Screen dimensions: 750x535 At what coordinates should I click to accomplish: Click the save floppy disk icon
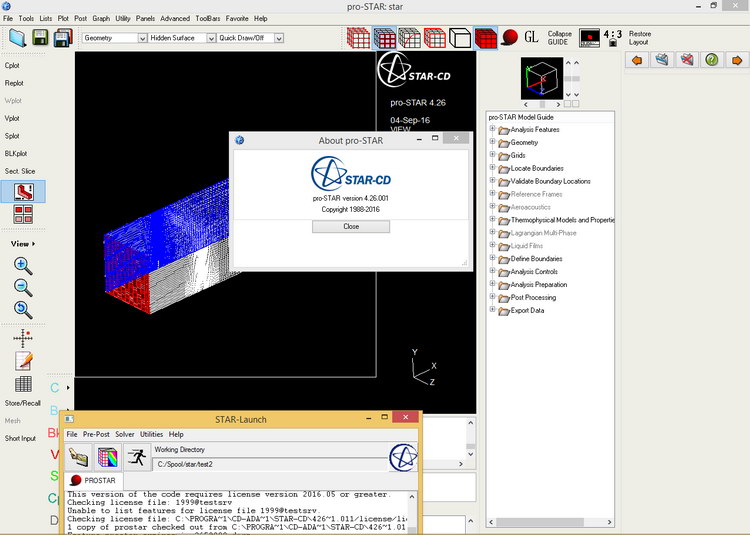41,38
